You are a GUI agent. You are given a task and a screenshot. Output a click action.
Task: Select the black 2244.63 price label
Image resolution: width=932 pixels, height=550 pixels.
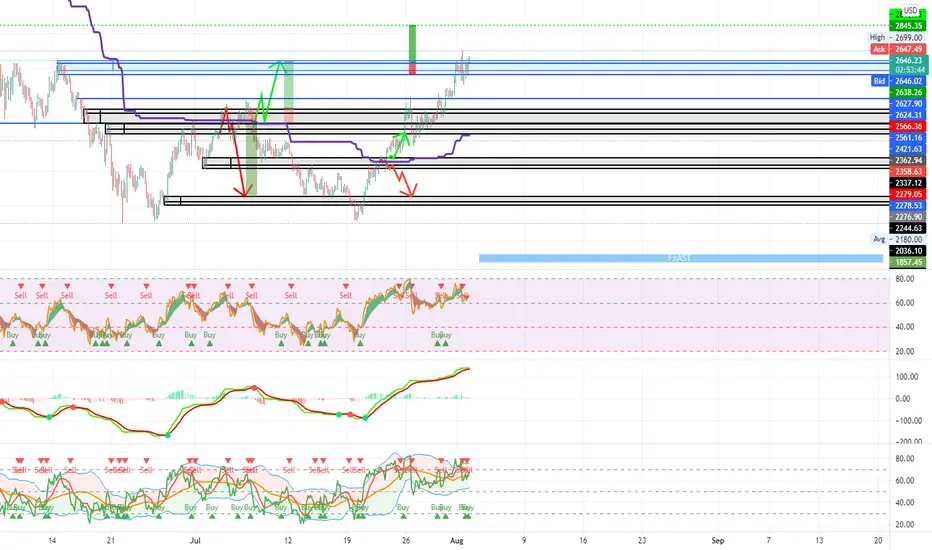pyautogui.click(x=908, y=228)
